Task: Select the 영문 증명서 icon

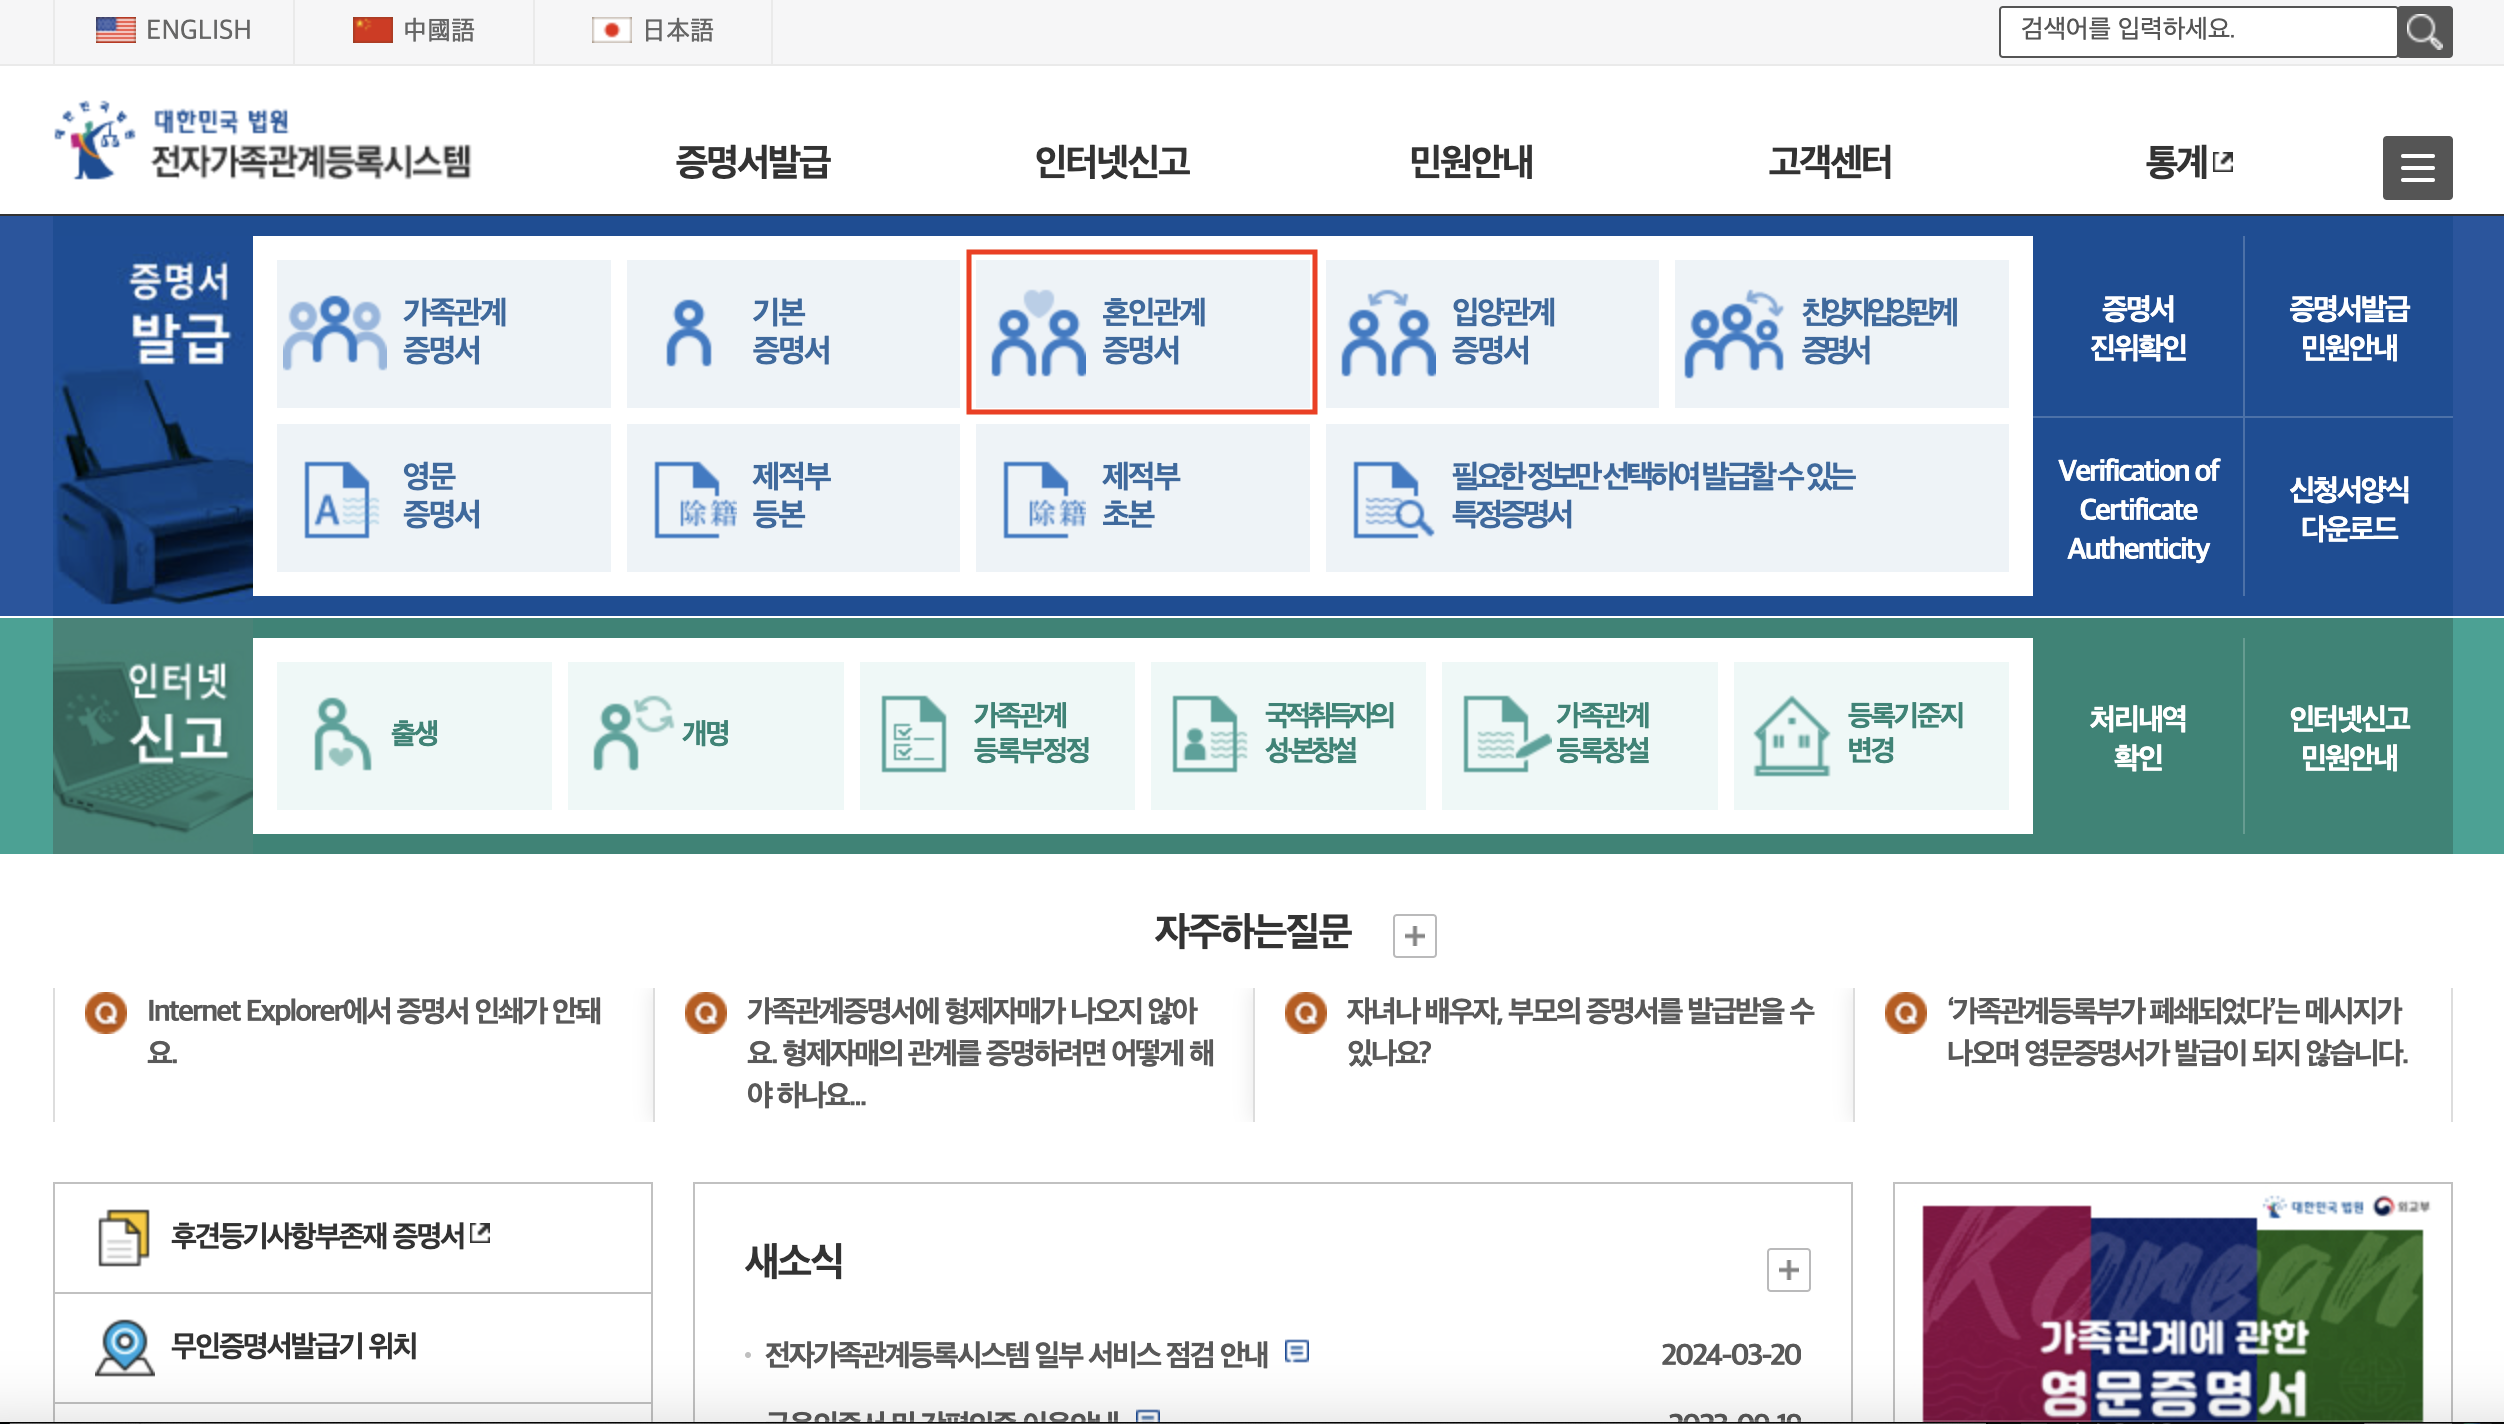Action: (445, 497)
